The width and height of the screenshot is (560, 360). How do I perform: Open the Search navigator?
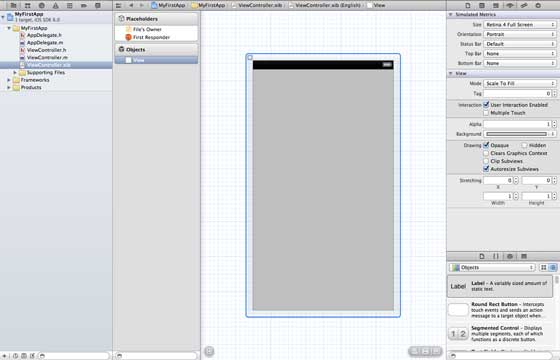tap(41, 5)
